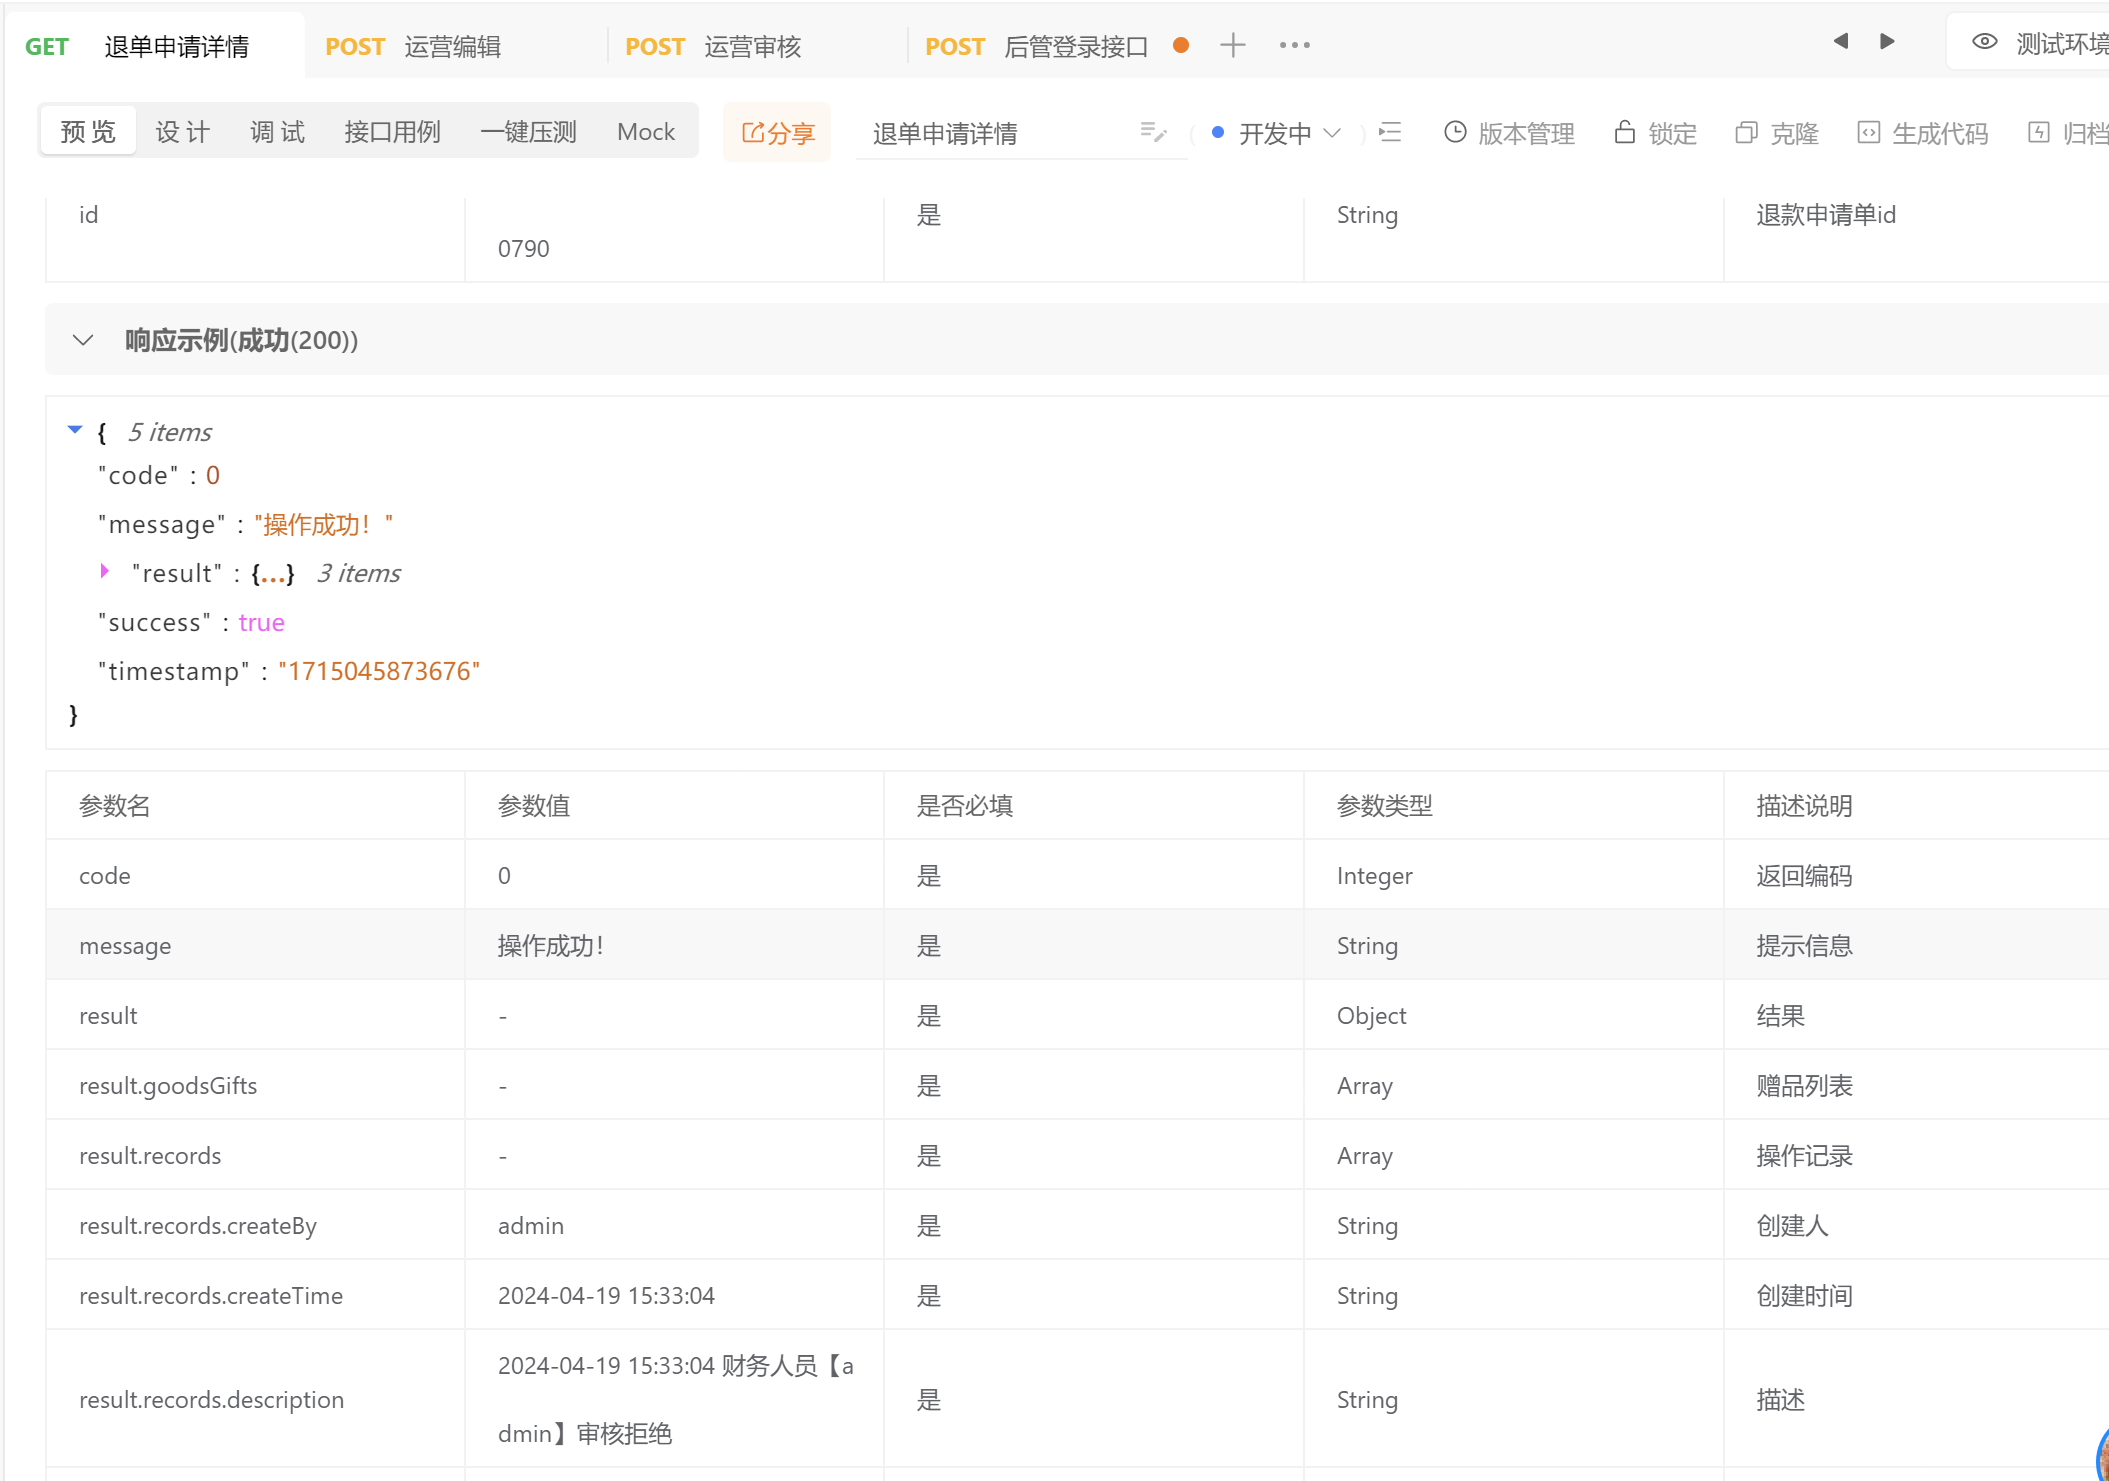The image size is (2109, 1481).
Task: Click admin value in createBy row
Action: pos(531,1225)
